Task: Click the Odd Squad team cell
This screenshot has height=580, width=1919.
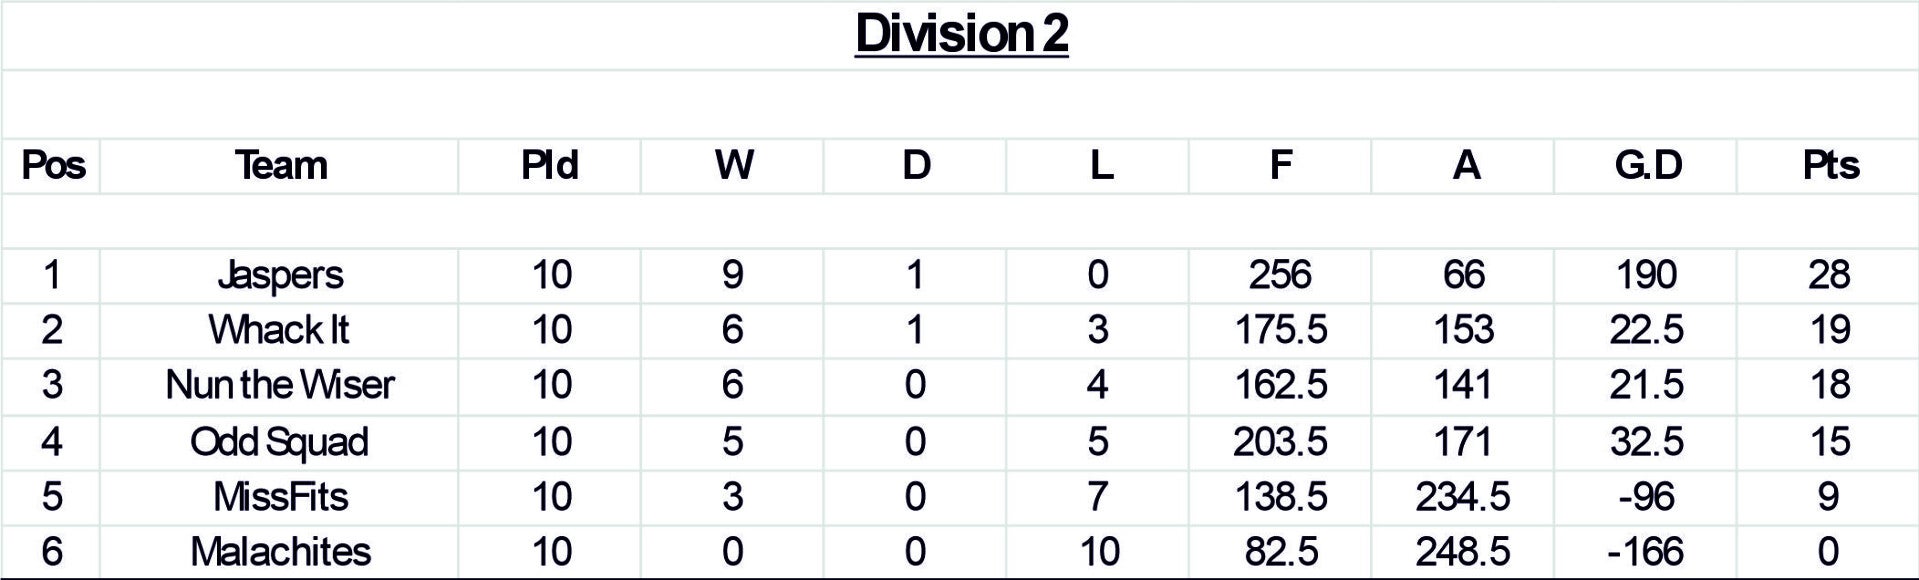Action: (x=280, y=441)
